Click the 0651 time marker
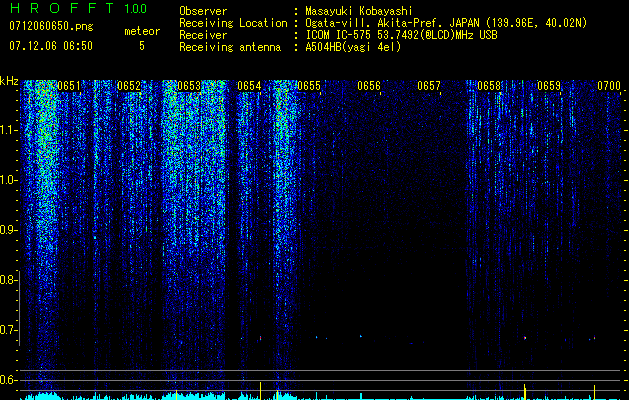 coord(69,86)
